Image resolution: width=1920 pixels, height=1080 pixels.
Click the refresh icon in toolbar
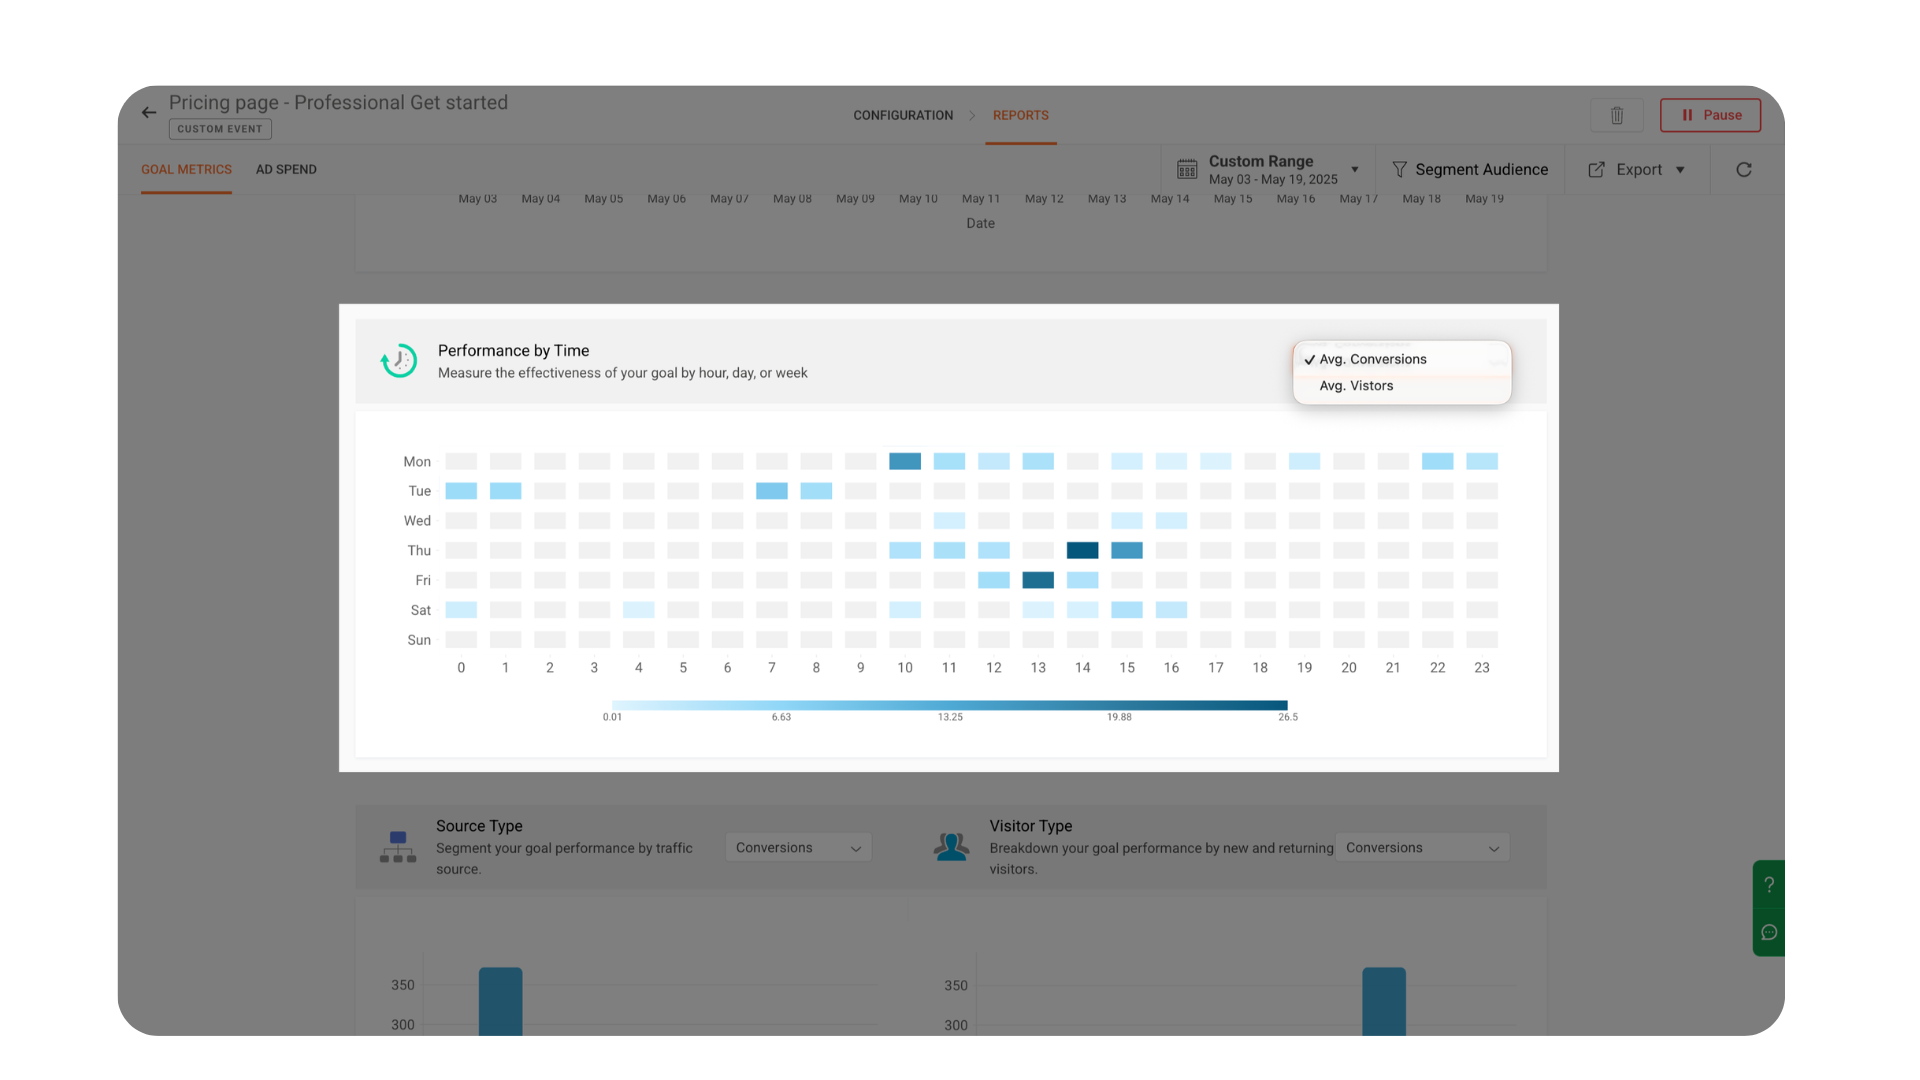[x=1743, y=170]
